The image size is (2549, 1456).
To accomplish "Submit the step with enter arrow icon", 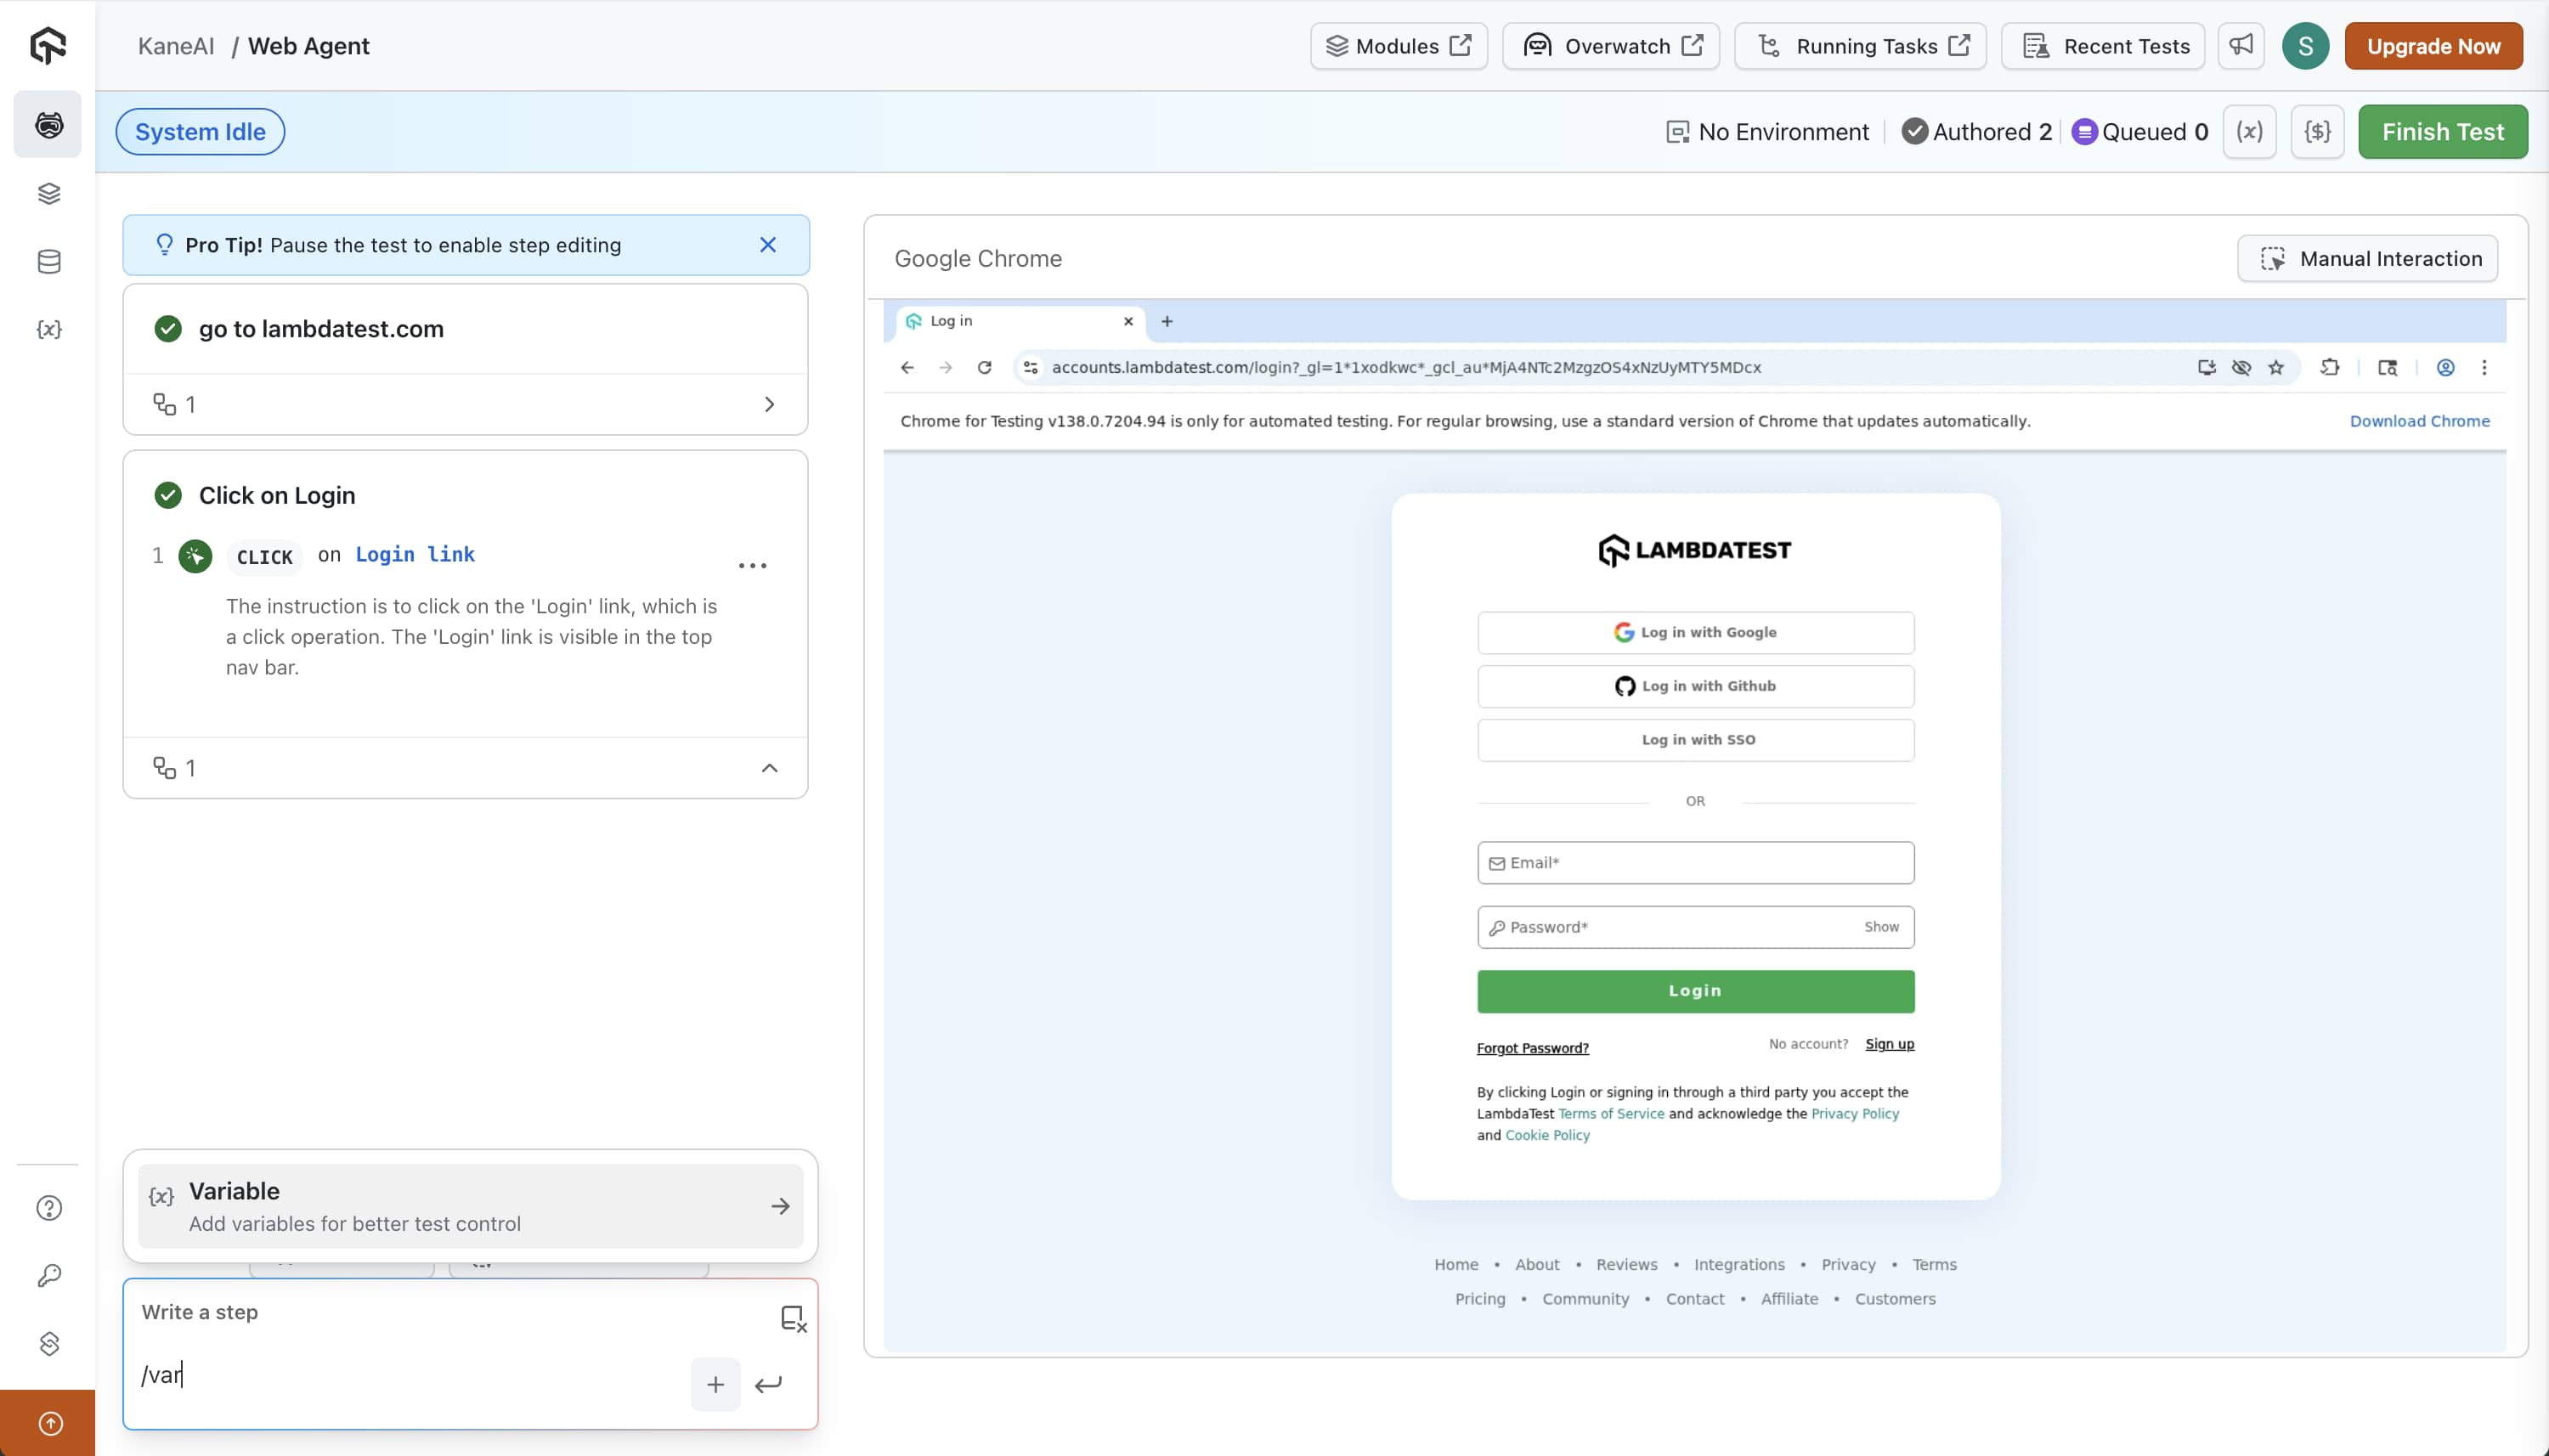I will pos(768,1385).
